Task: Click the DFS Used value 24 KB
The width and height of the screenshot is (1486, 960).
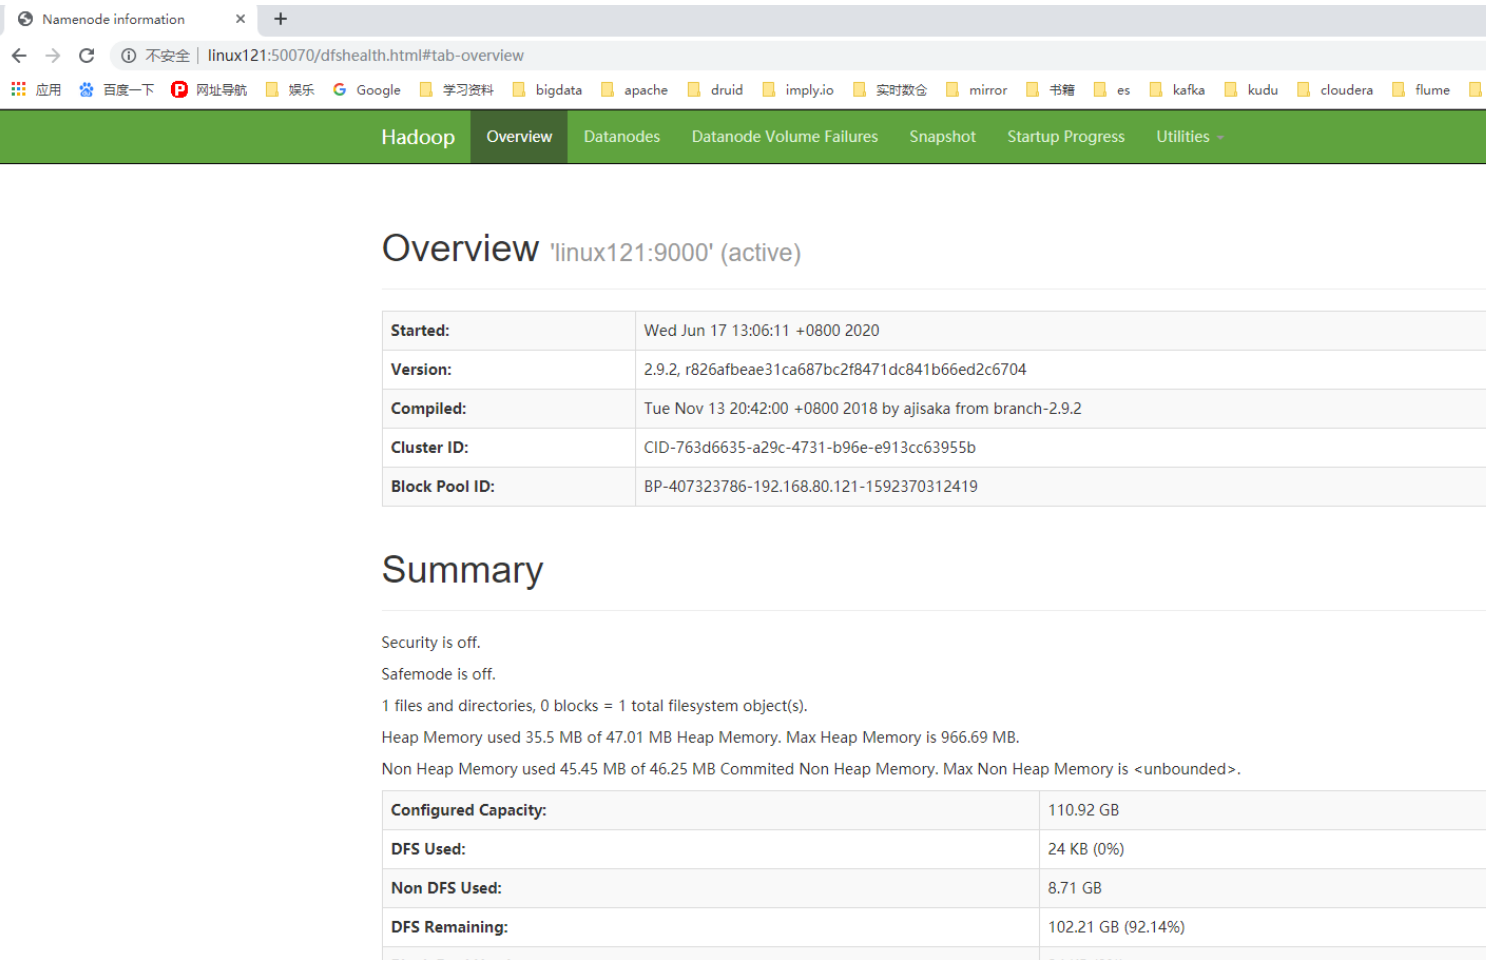Action: 1086,849
